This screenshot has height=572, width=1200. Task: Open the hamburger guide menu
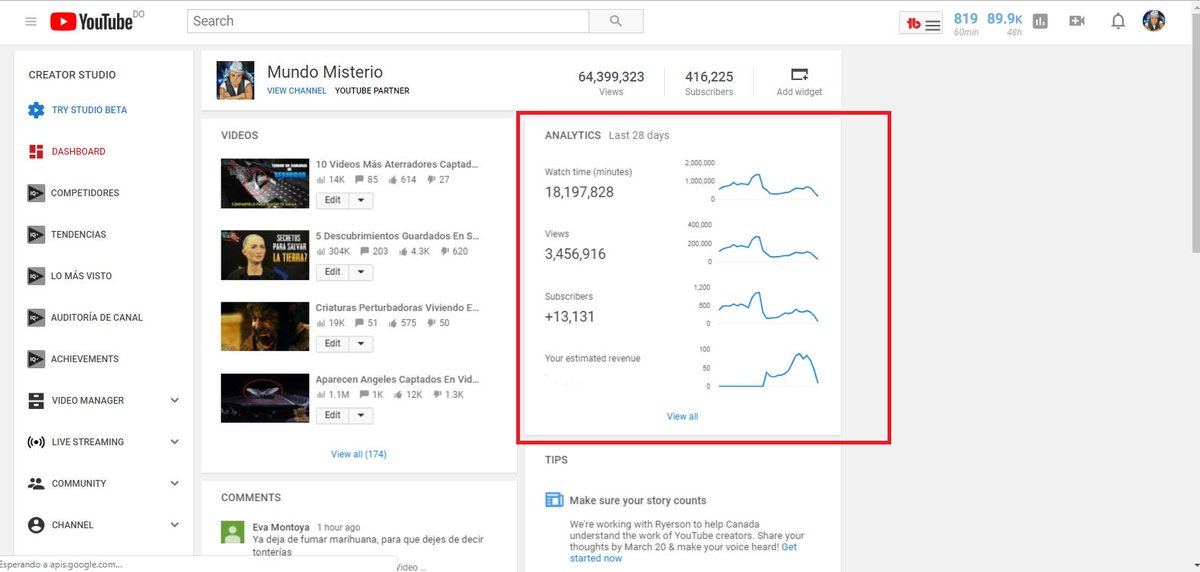(31, 21)
